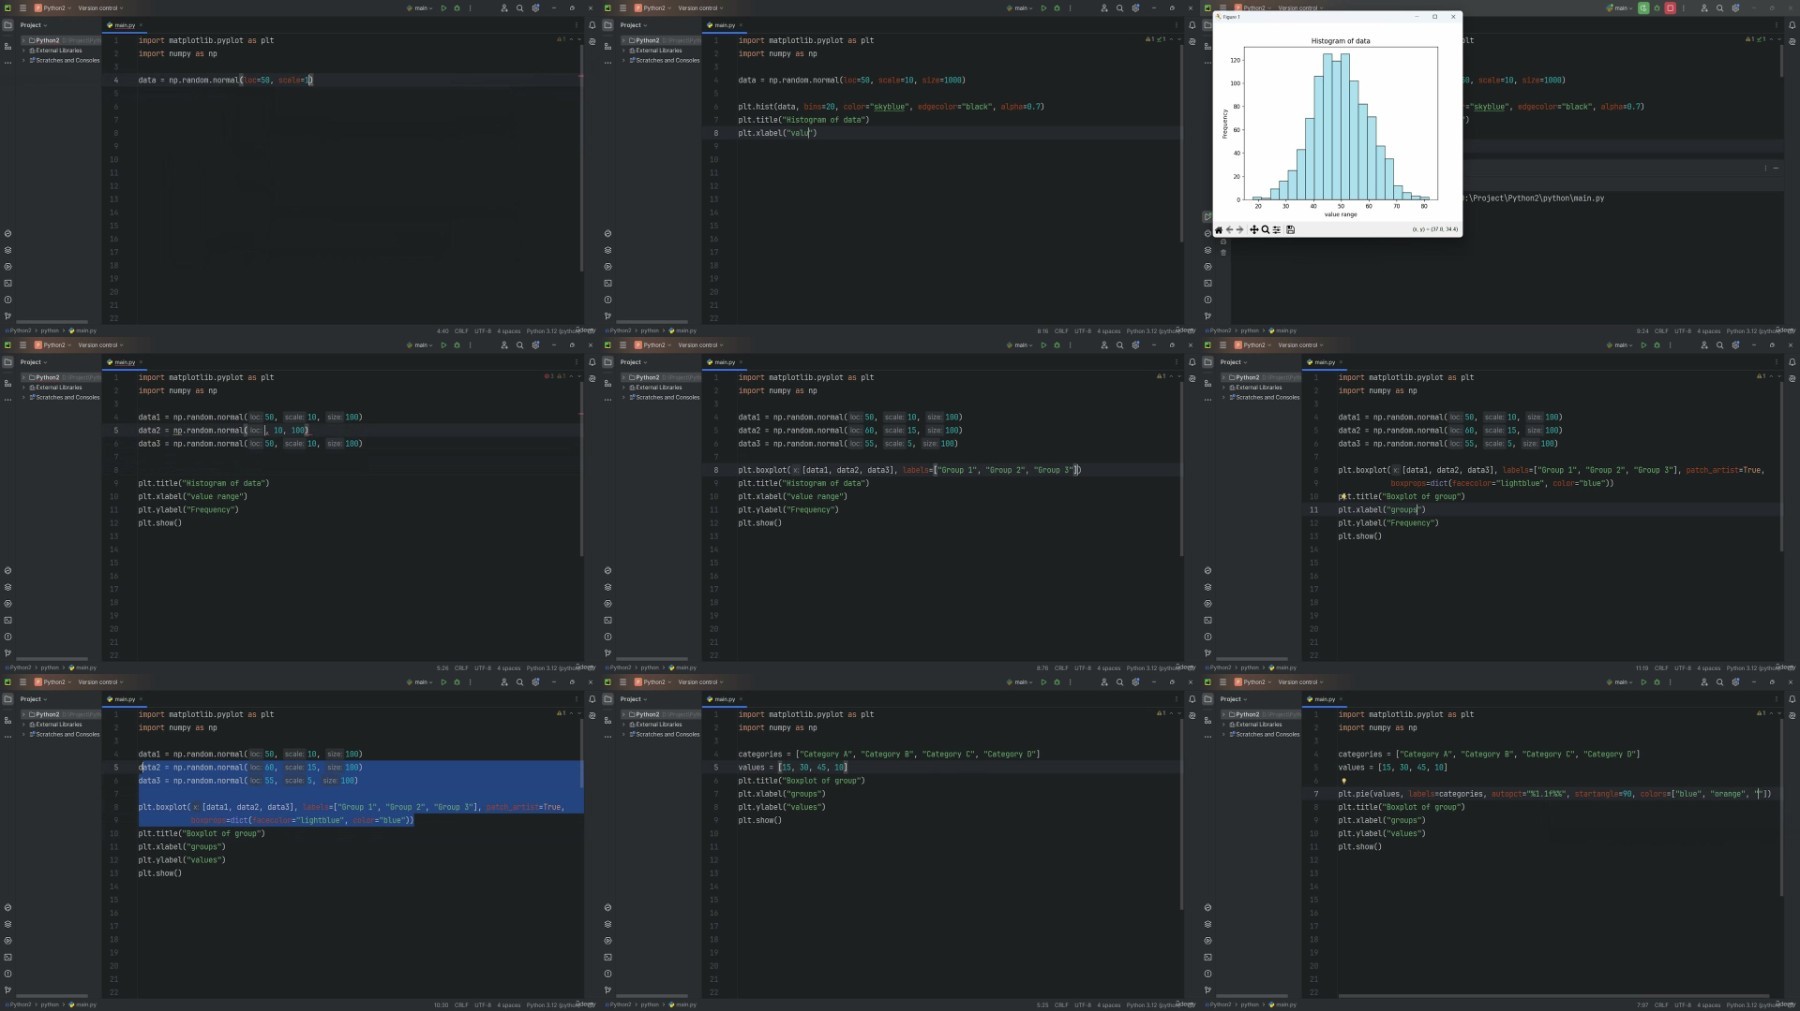Image resolution: width=1800 pixels, height=1011 pixels.
Task: Click Home reset-view icon in Figure 1 toolbar
Action: click(1219, 230)
